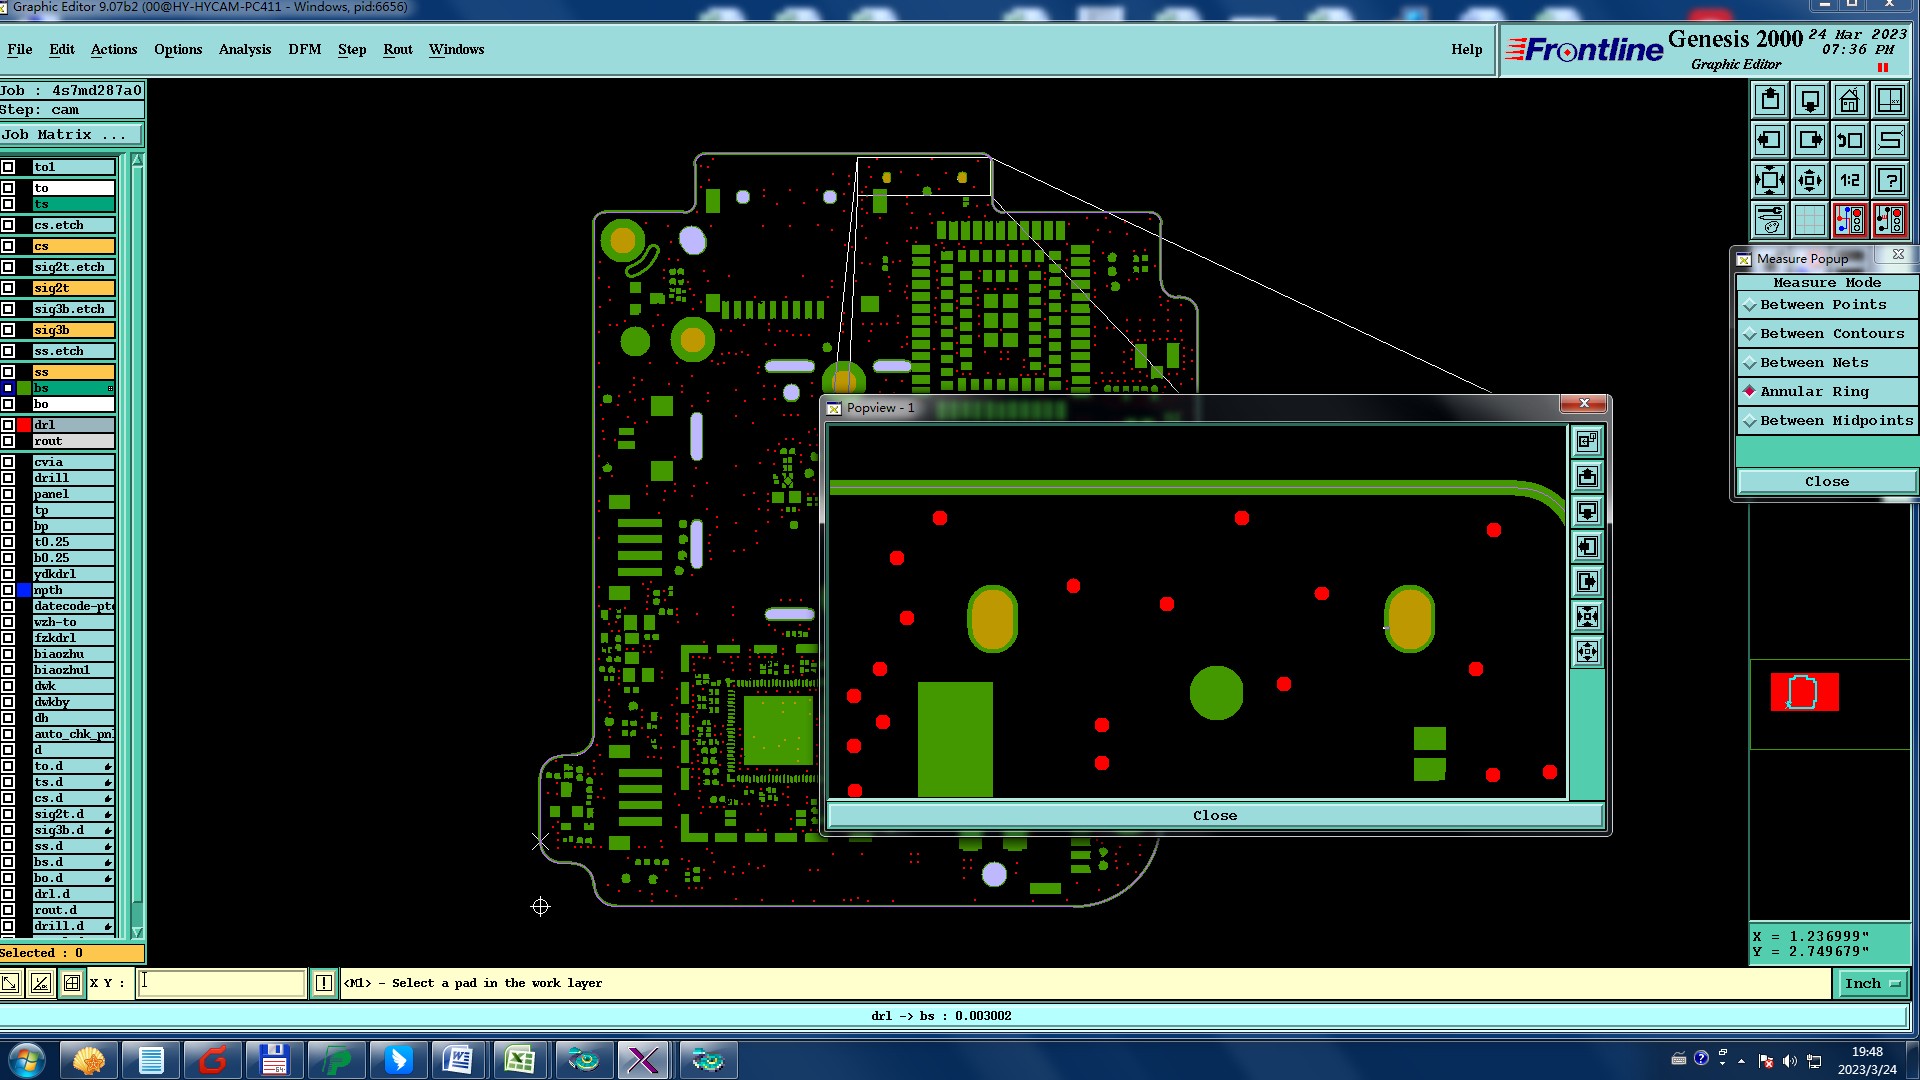Image resolution: width=1920 pixels, height=1080 pixels.
Task: Click pan left icon in Popview
Action: (1587, 547)
